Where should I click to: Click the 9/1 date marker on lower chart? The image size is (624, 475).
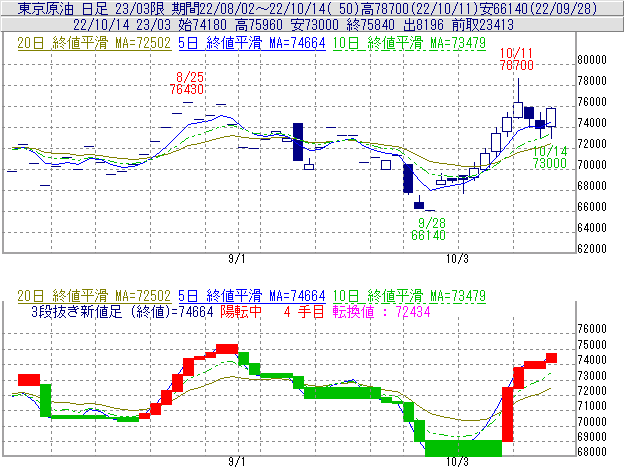[x=236, y=462]
